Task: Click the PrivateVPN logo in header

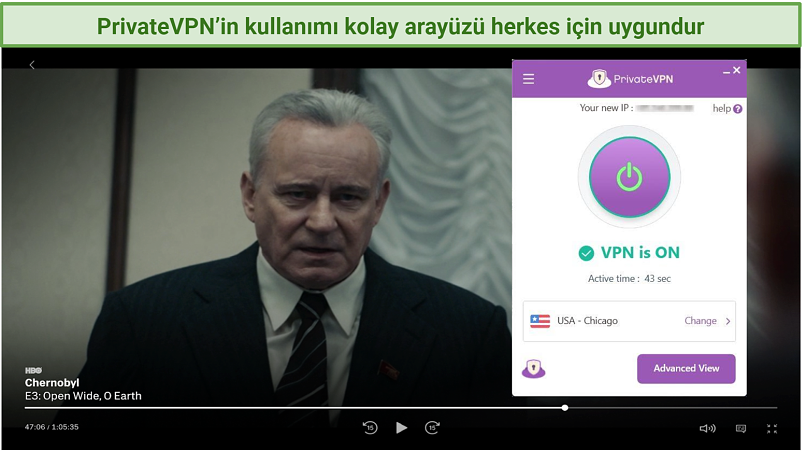Action: (630, 79)
